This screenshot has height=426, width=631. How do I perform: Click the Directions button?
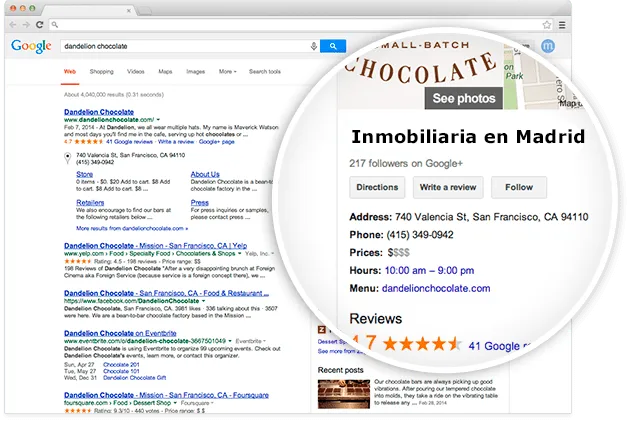pos(377,187)
